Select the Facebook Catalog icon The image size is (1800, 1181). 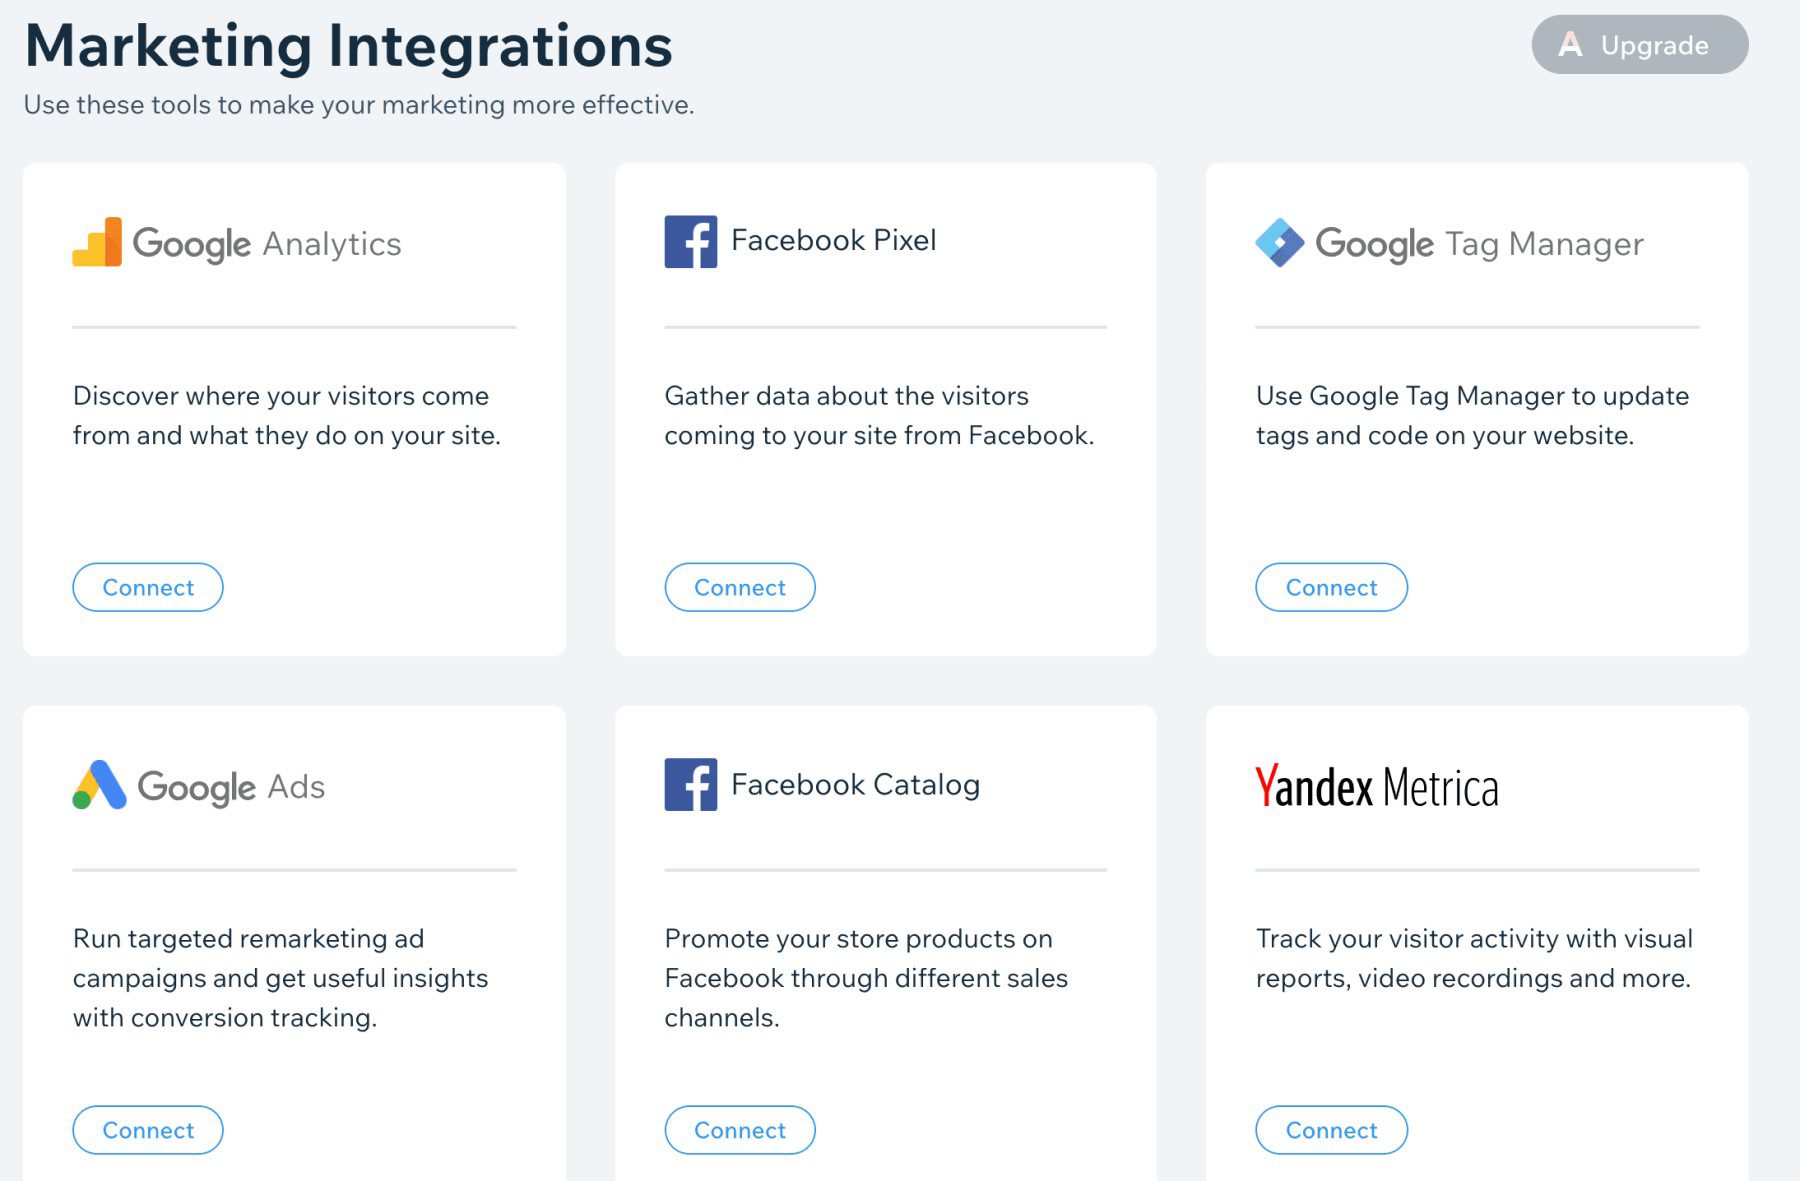(x=691, y=785)
